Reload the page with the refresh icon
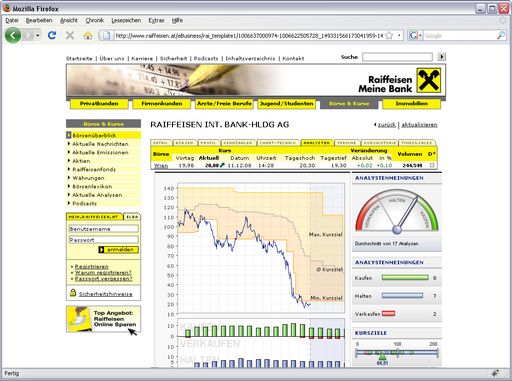The width and height of the screenshot is (512, 381). pos(52,35)
